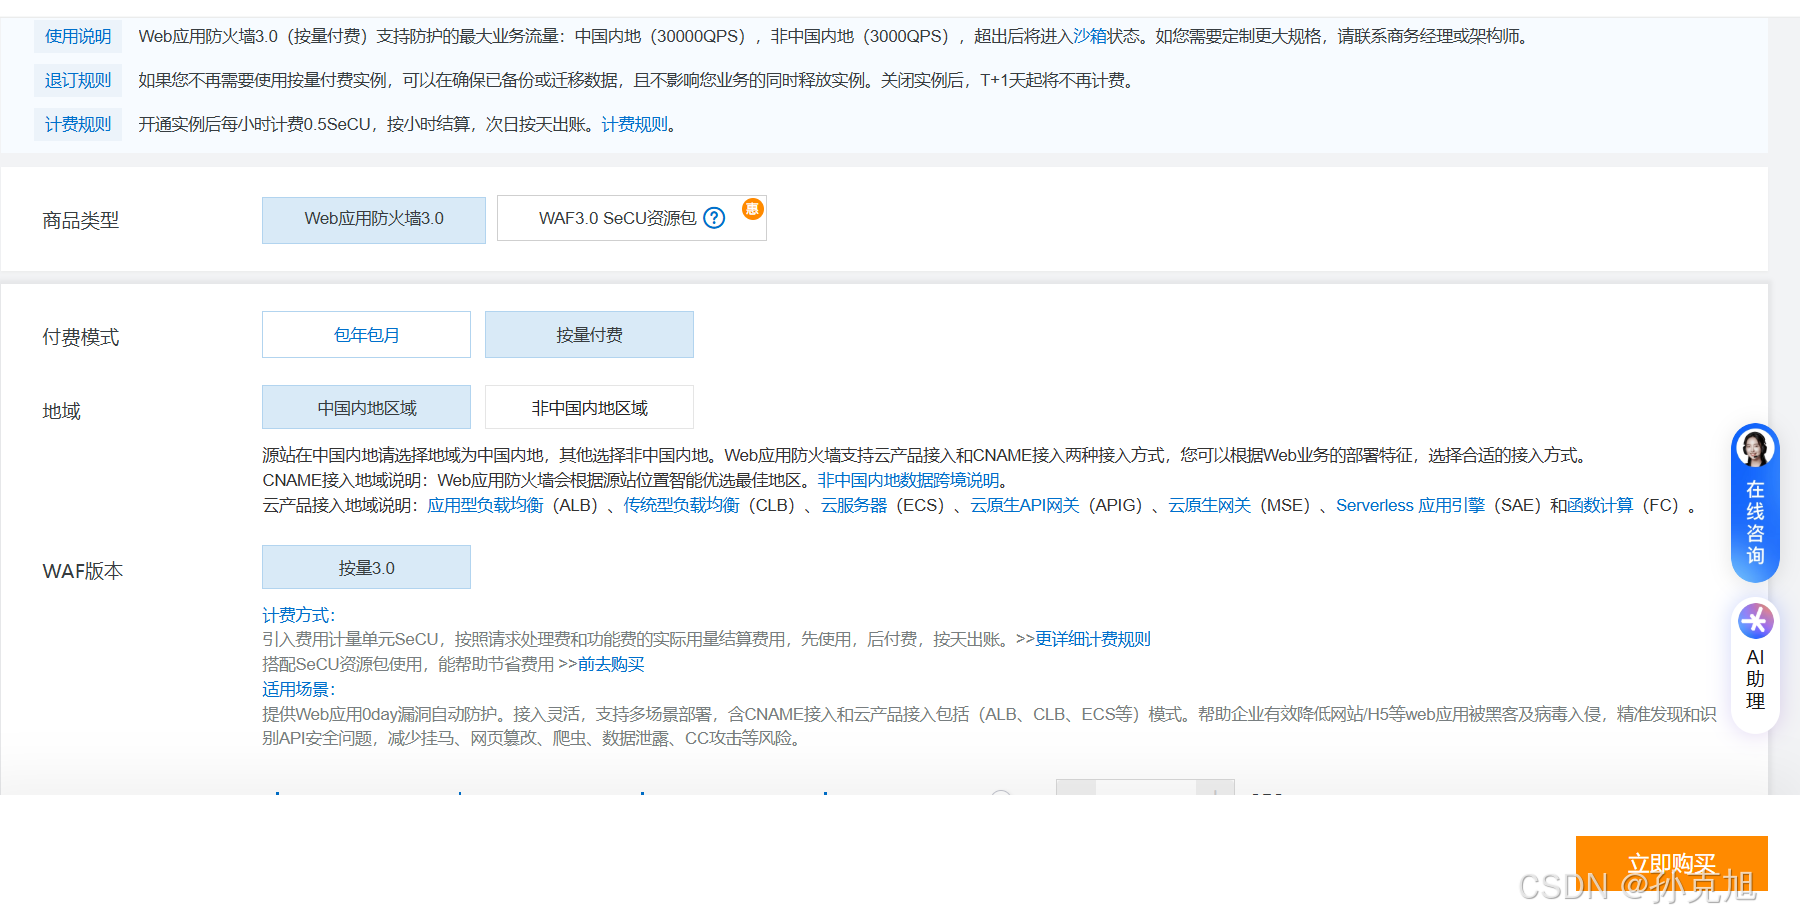The height and width of the screenshot is (919, 1800).
Task: Open the 在线咨询 avatar widget
Action: click(1755, 503)
